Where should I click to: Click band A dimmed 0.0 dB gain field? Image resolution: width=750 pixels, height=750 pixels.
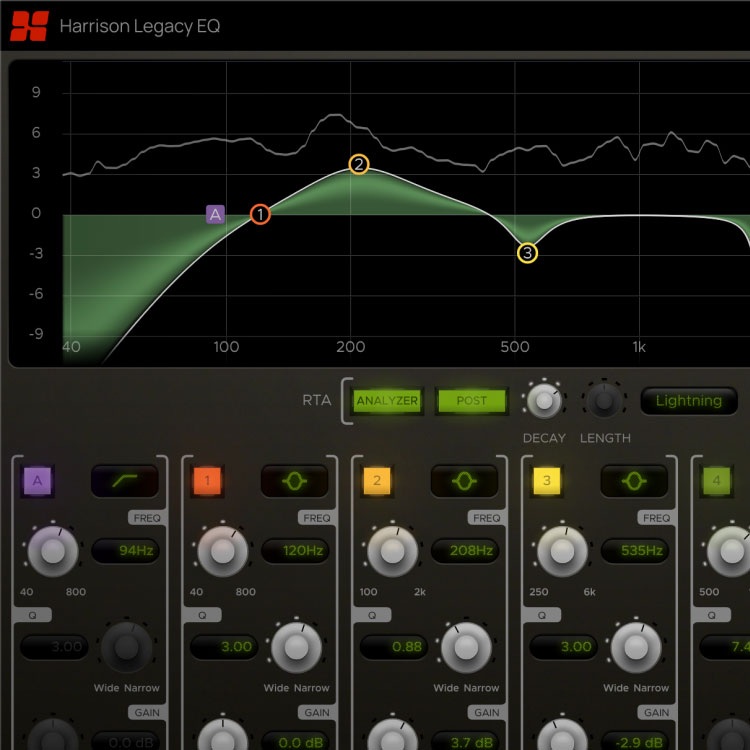click(x=125, y=741)
